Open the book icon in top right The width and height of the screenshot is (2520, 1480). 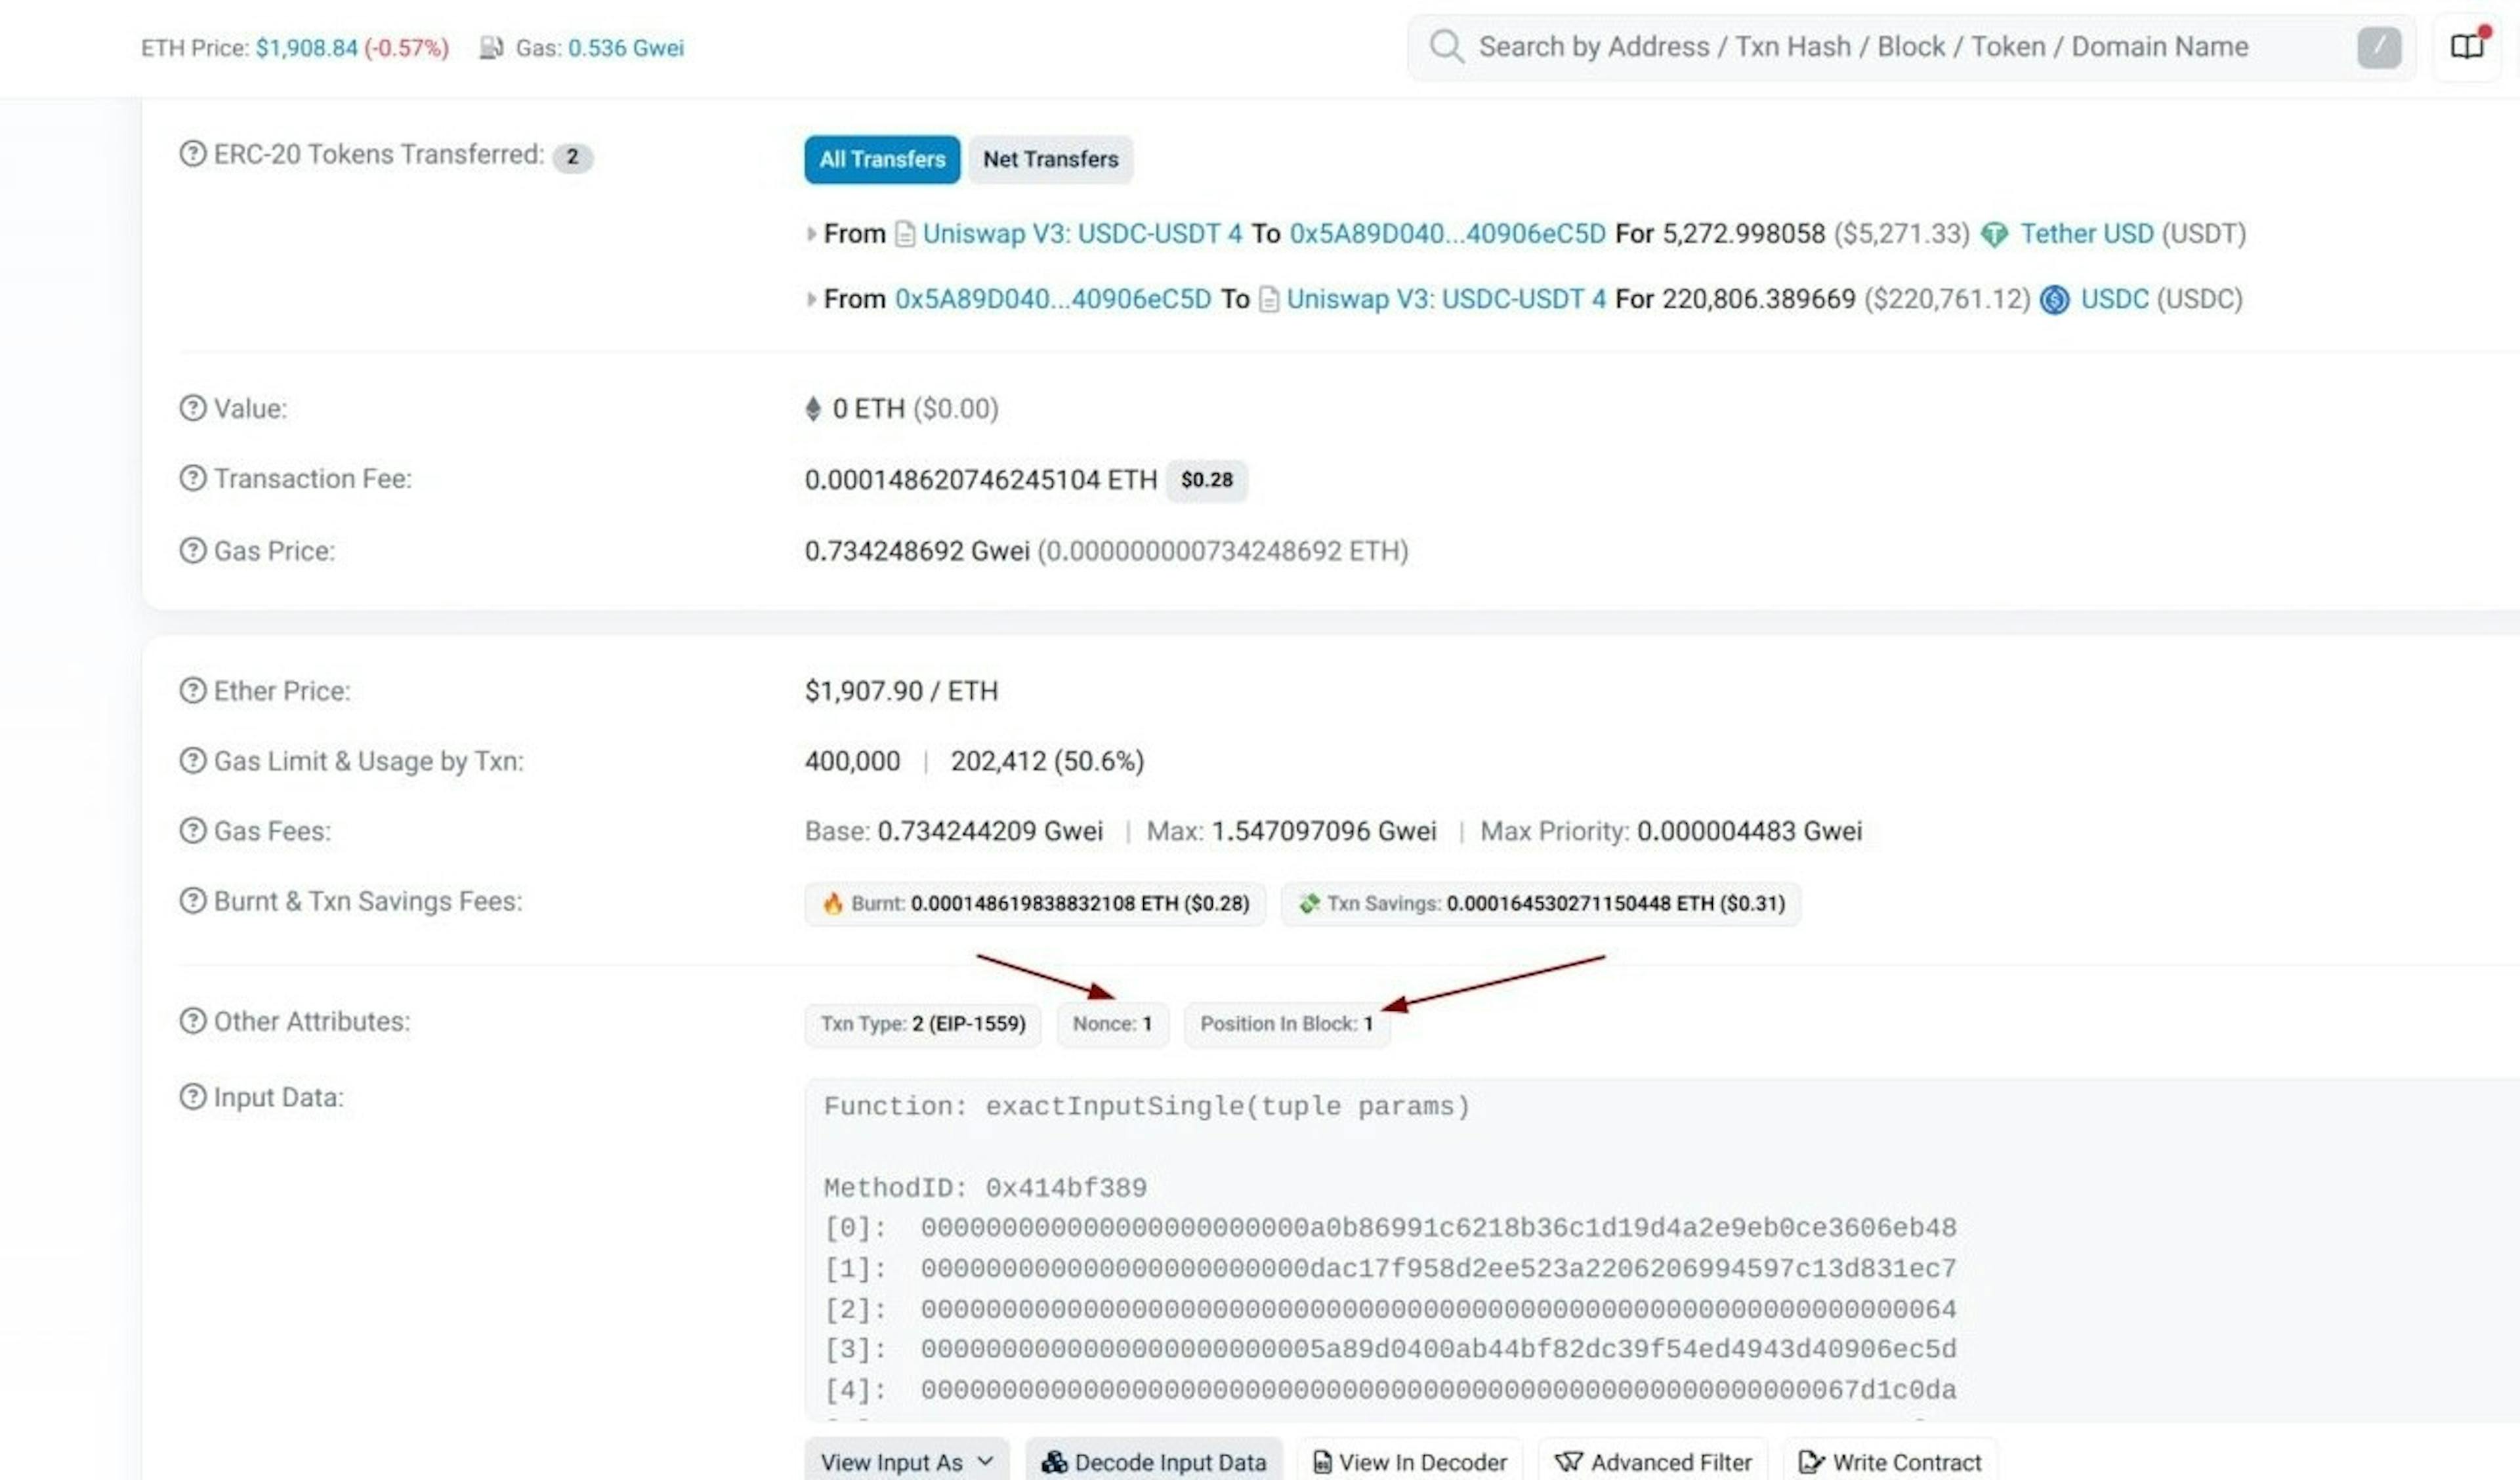click(x=2466, y=46)
